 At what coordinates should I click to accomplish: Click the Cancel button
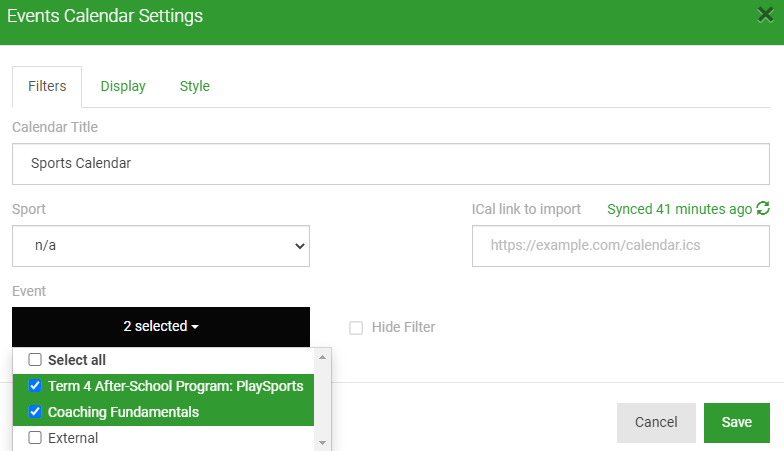[656, 422]
